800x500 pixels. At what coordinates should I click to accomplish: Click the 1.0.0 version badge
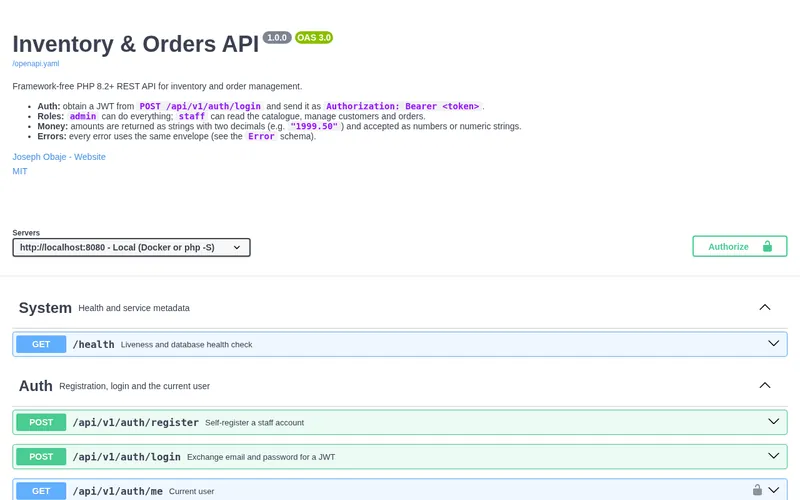tap(277, 37)
